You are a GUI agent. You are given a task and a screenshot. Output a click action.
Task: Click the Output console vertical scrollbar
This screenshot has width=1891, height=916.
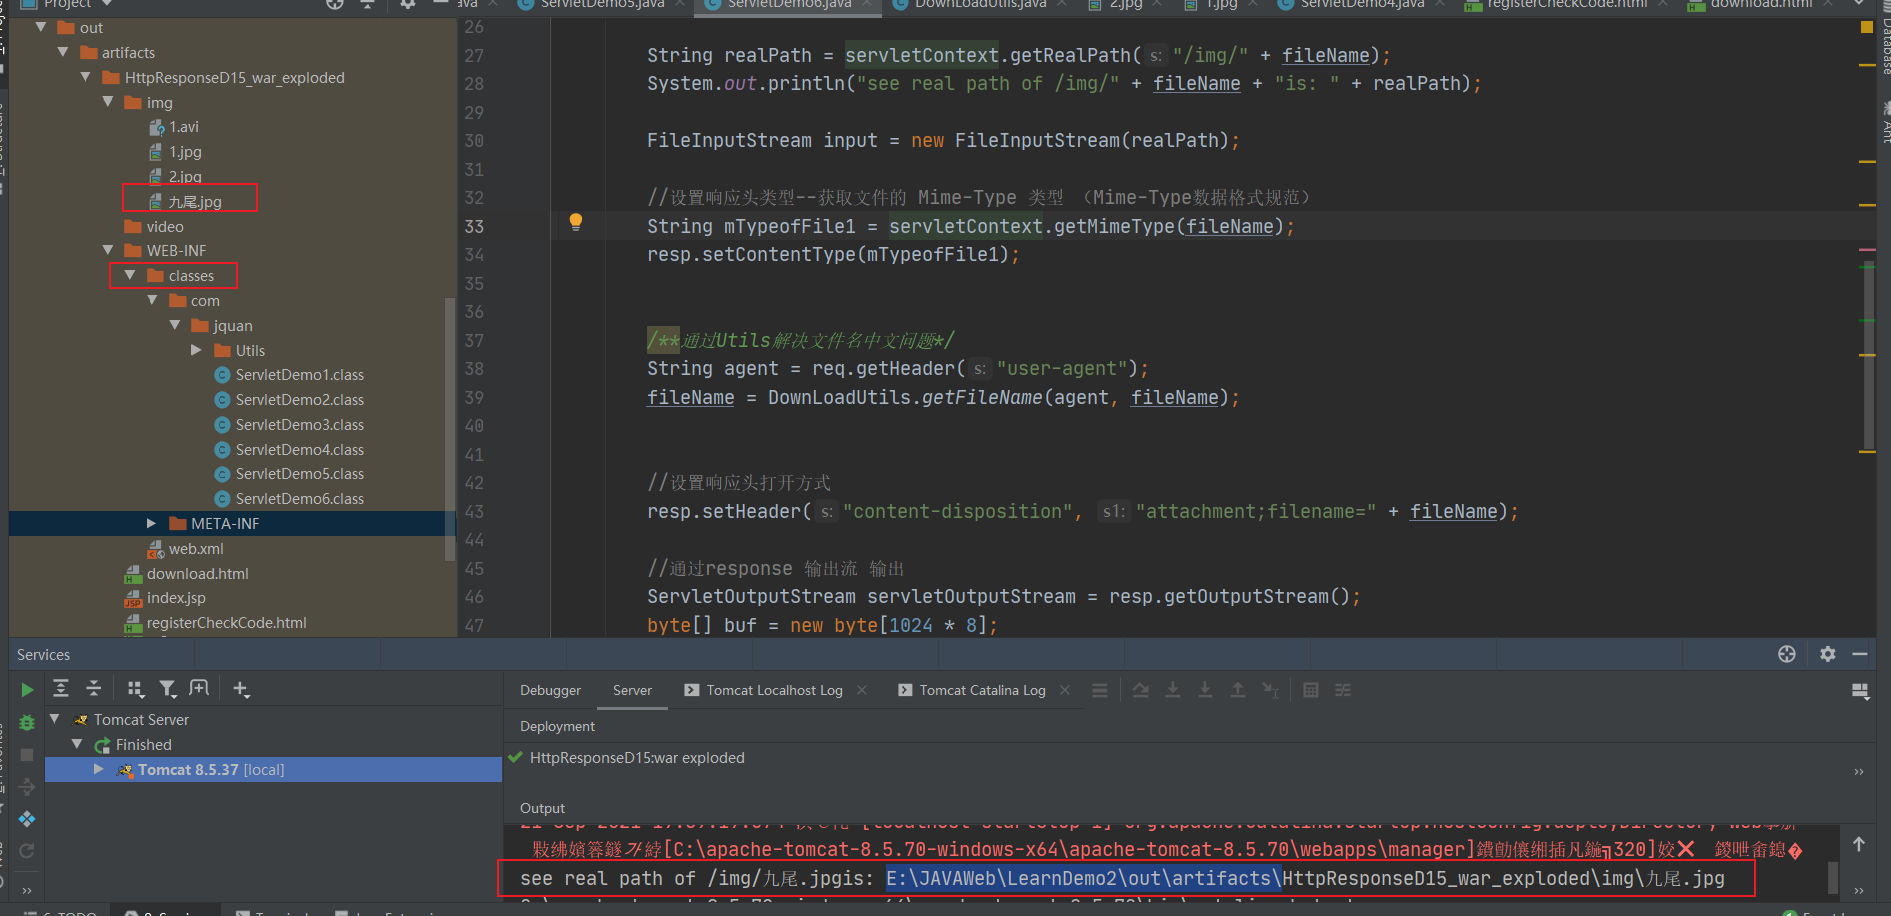(1833, 877)
